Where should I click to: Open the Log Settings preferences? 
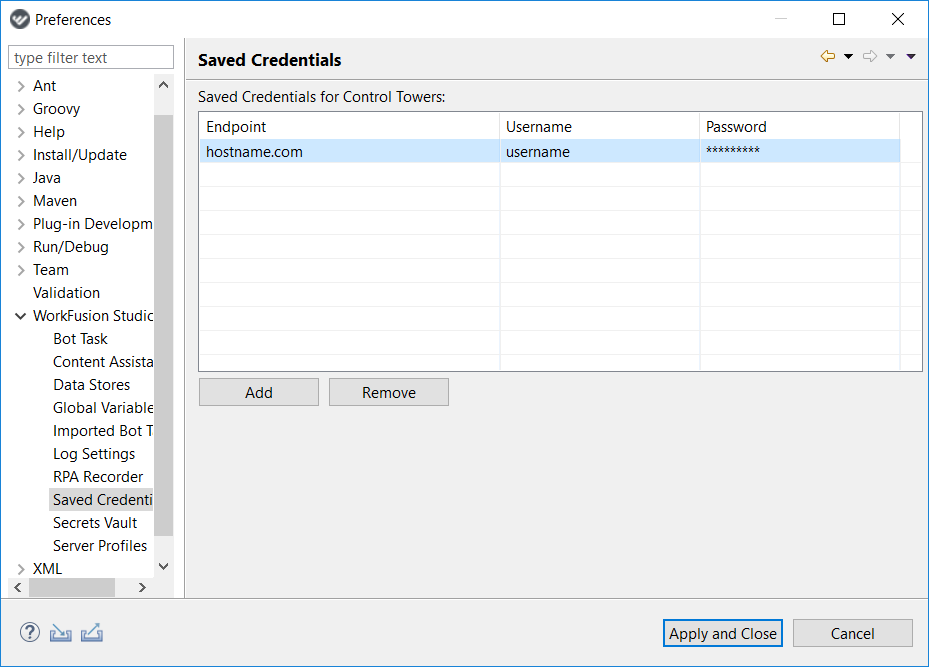point(94,454)
